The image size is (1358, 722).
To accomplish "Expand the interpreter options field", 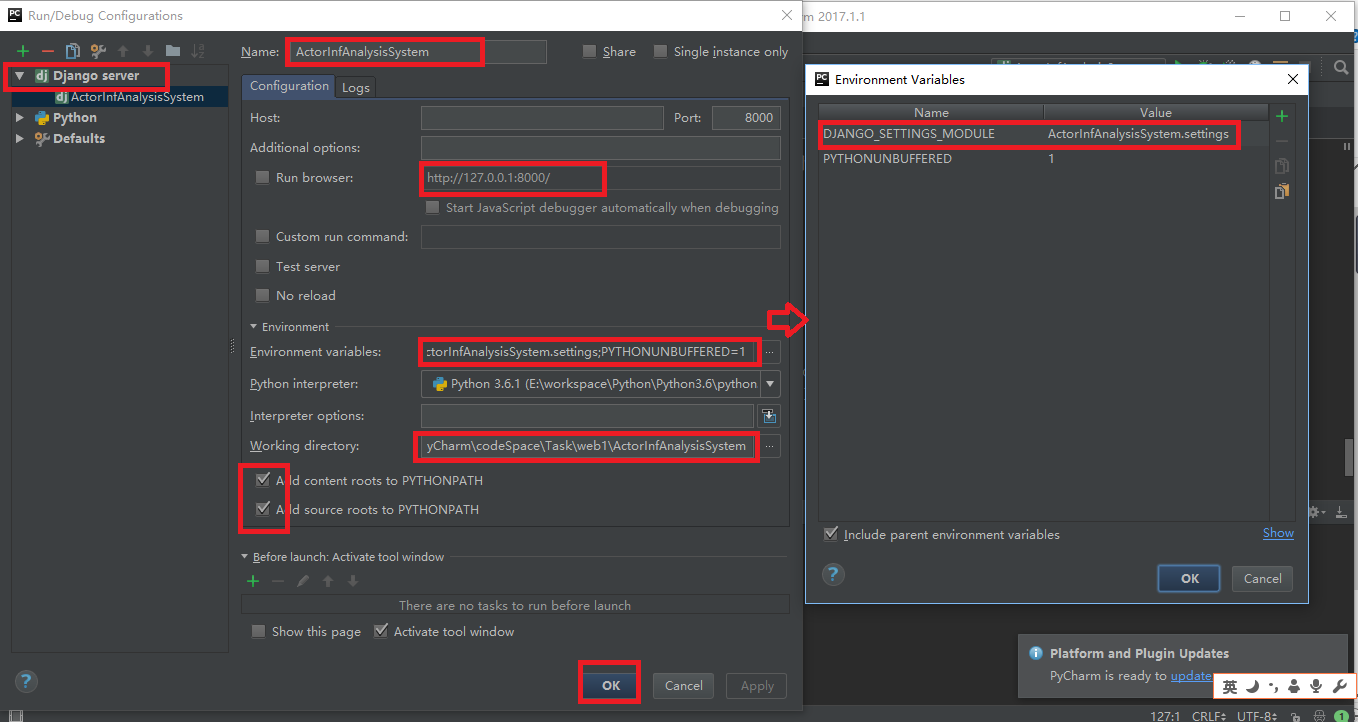I will [x=769, y=416].
